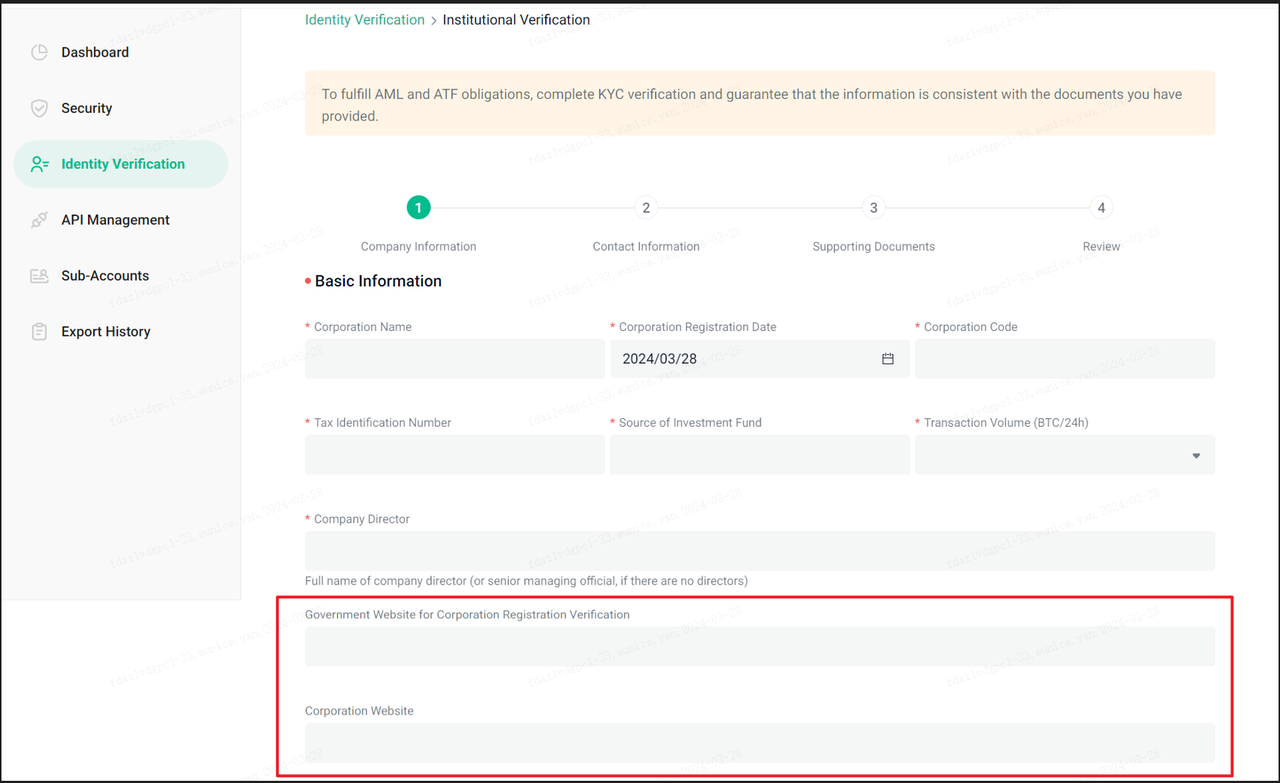
Task: Focus the Corporation Name input field
Action: pos(454,359)
